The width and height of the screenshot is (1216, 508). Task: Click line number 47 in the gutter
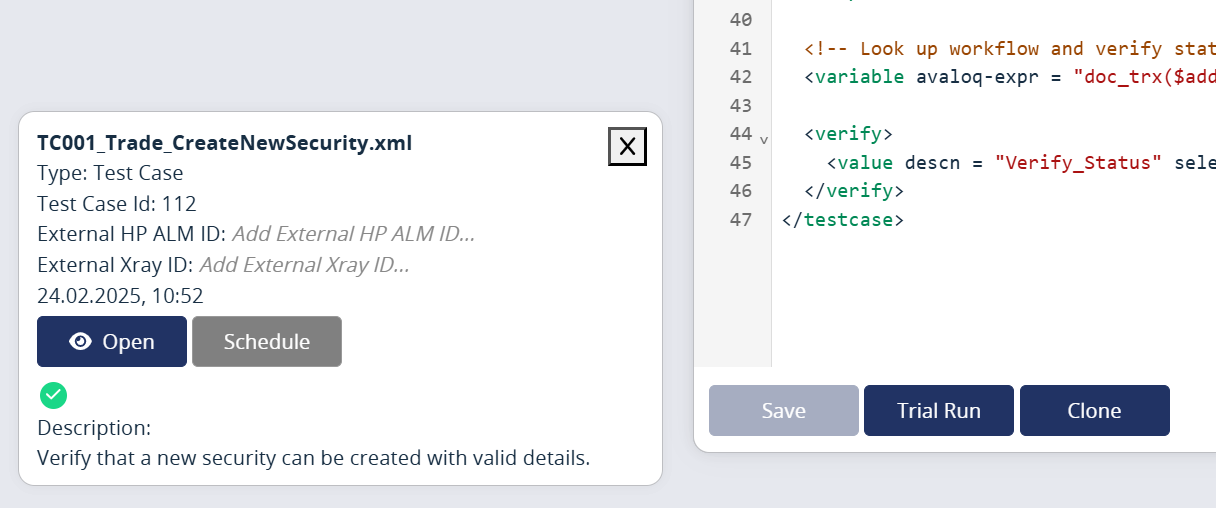point(741,219)
